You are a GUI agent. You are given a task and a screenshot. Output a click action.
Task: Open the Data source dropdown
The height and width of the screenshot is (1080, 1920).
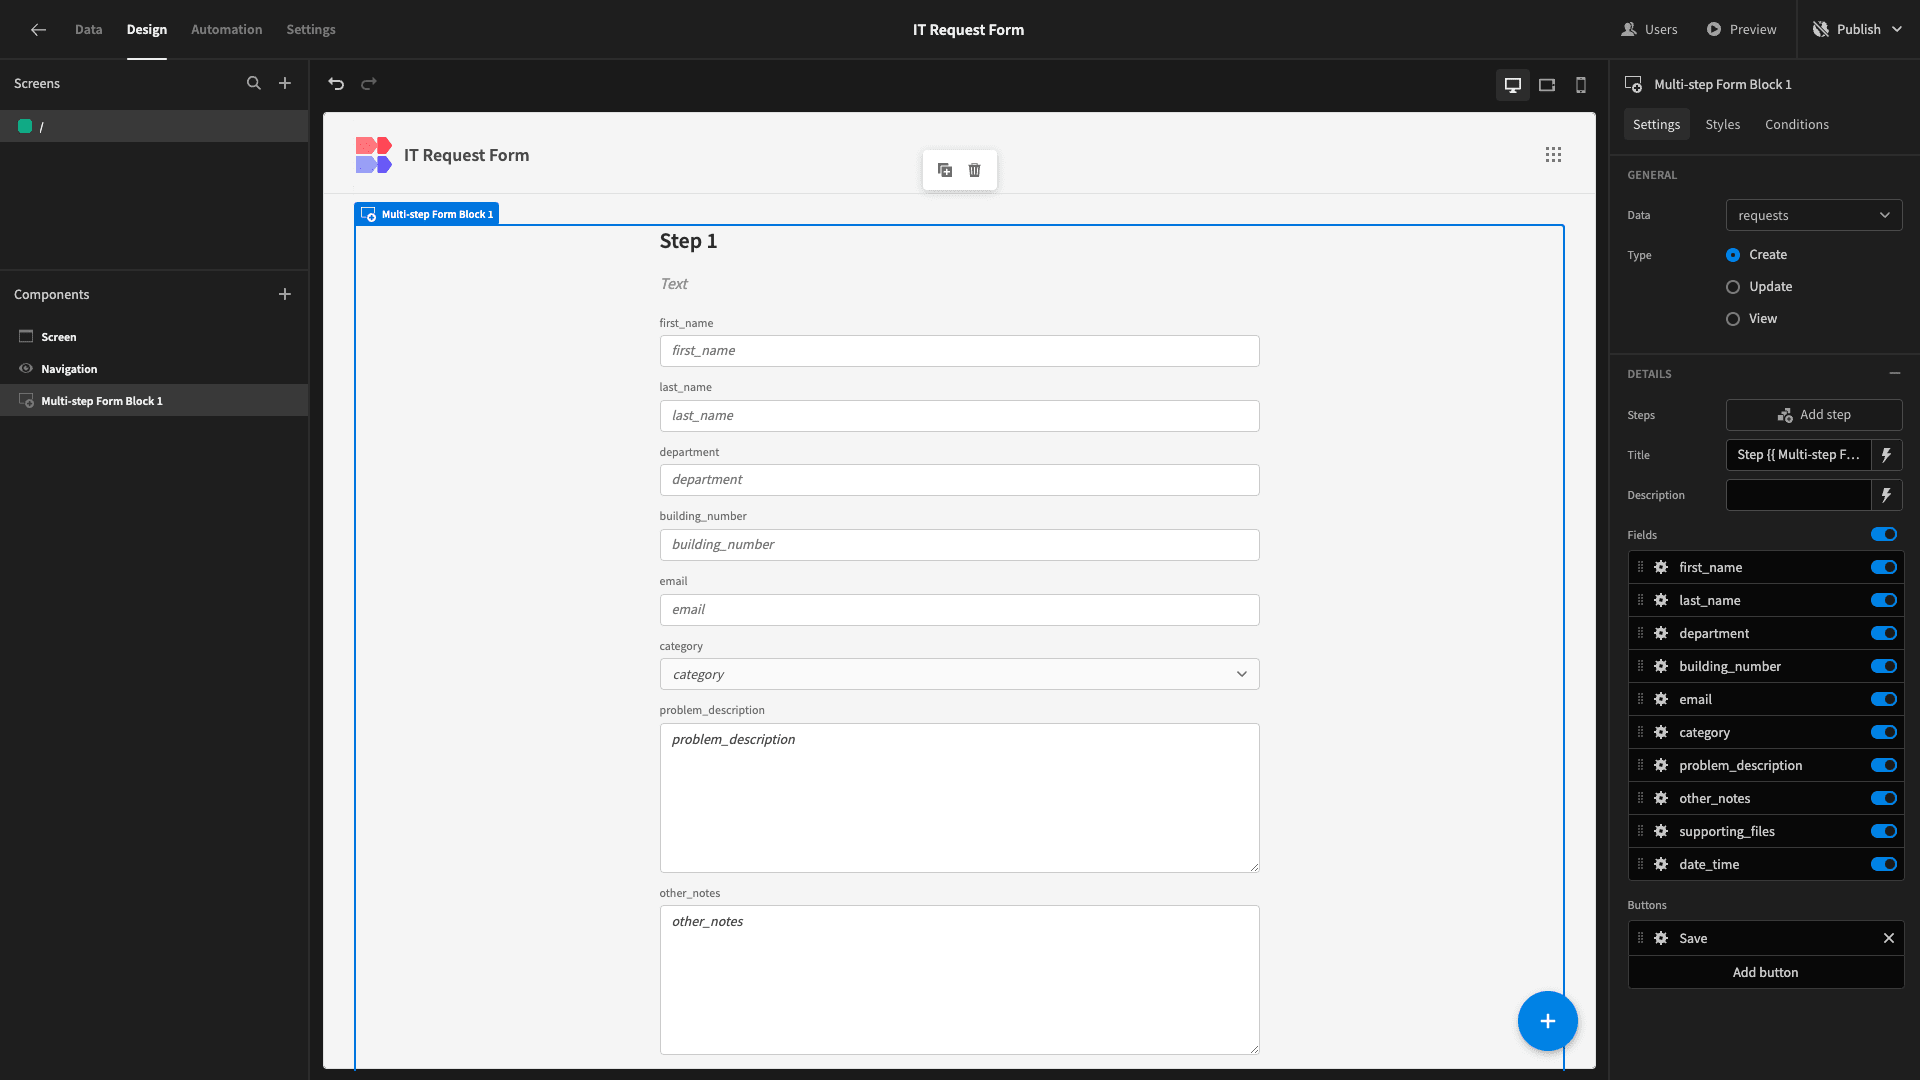click(x=1815, y=215)
